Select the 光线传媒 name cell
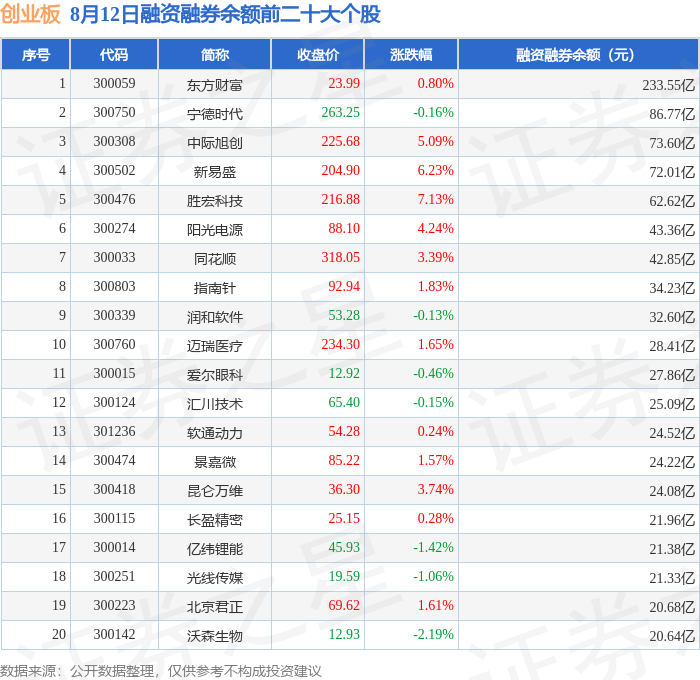This screenshot has width=700, height=680. coord(215,578)
